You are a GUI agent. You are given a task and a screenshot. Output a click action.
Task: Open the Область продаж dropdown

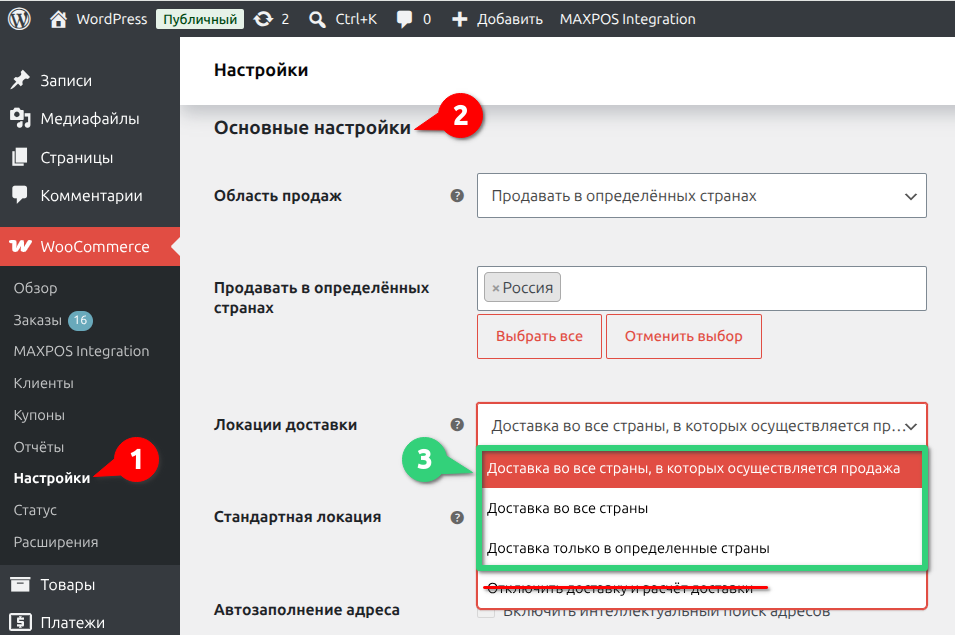coord(702,195)
